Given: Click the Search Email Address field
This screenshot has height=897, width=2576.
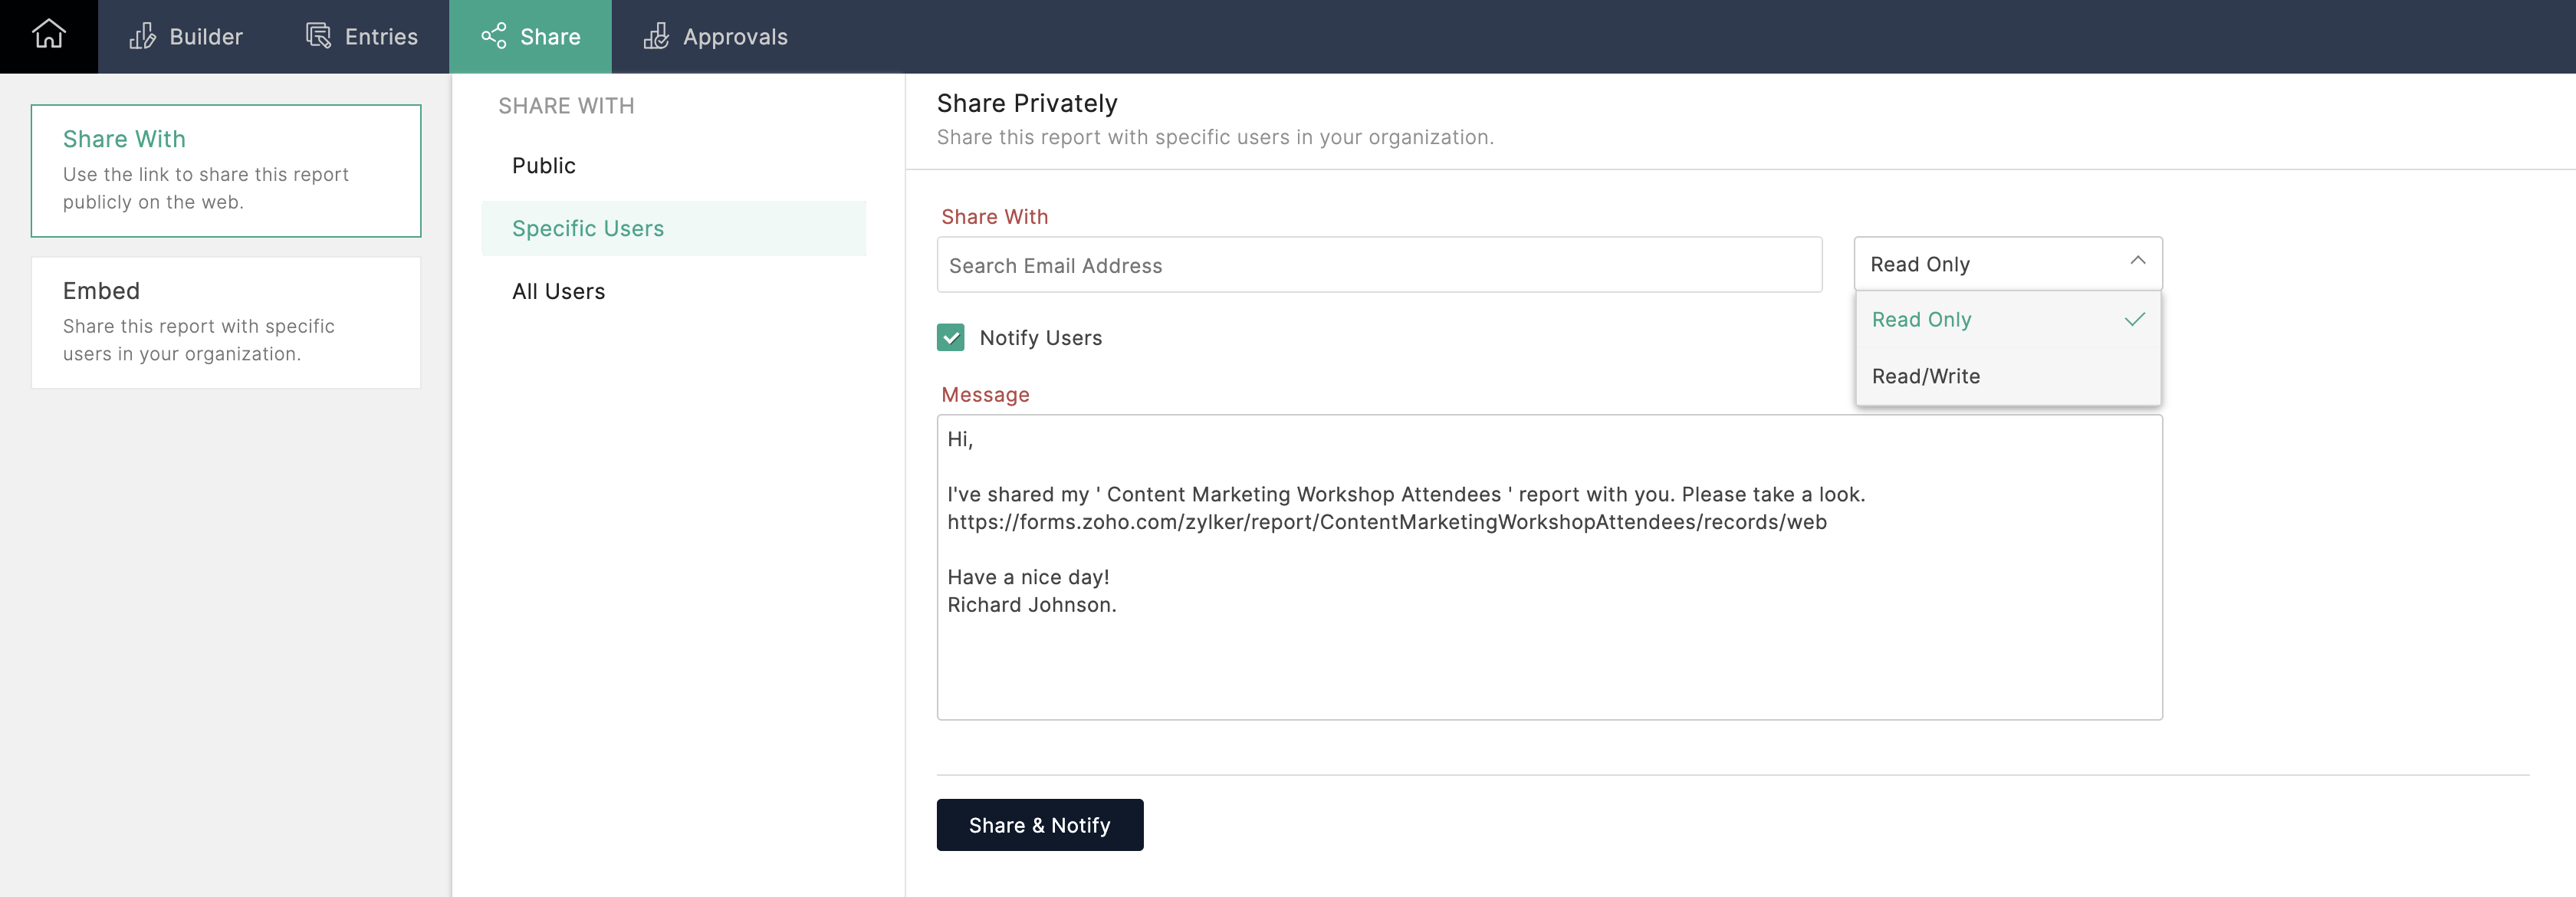Looking at the screenshot, I should point(1378,266).
